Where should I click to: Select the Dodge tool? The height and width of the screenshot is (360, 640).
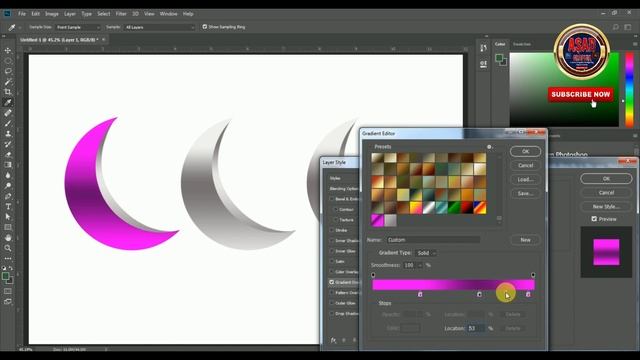8,186
